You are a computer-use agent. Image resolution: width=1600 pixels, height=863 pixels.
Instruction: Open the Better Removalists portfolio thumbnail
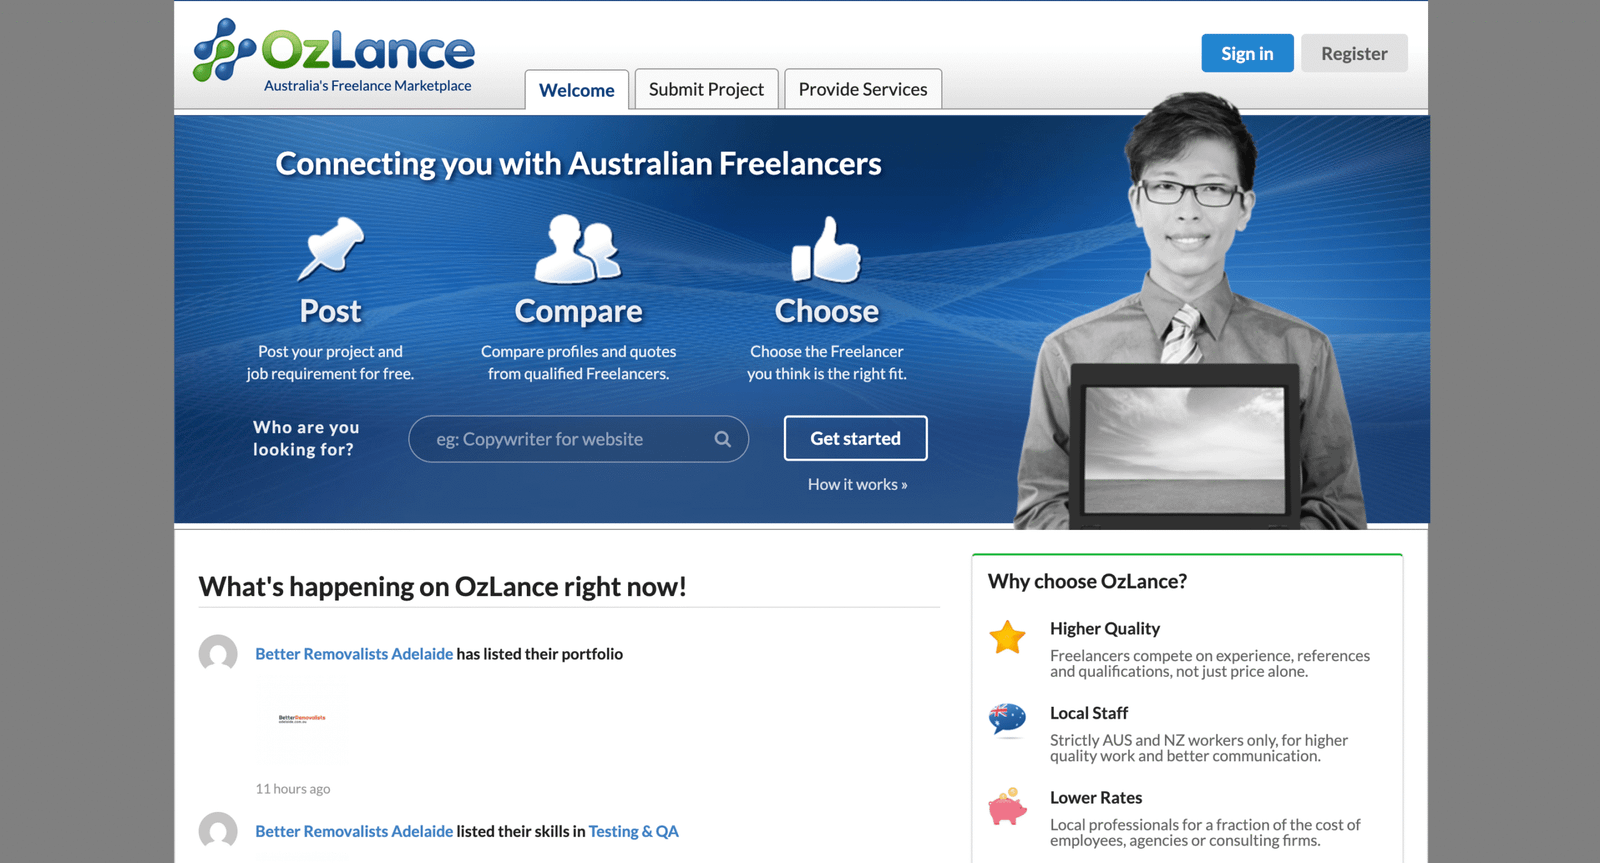coord(302,718)
